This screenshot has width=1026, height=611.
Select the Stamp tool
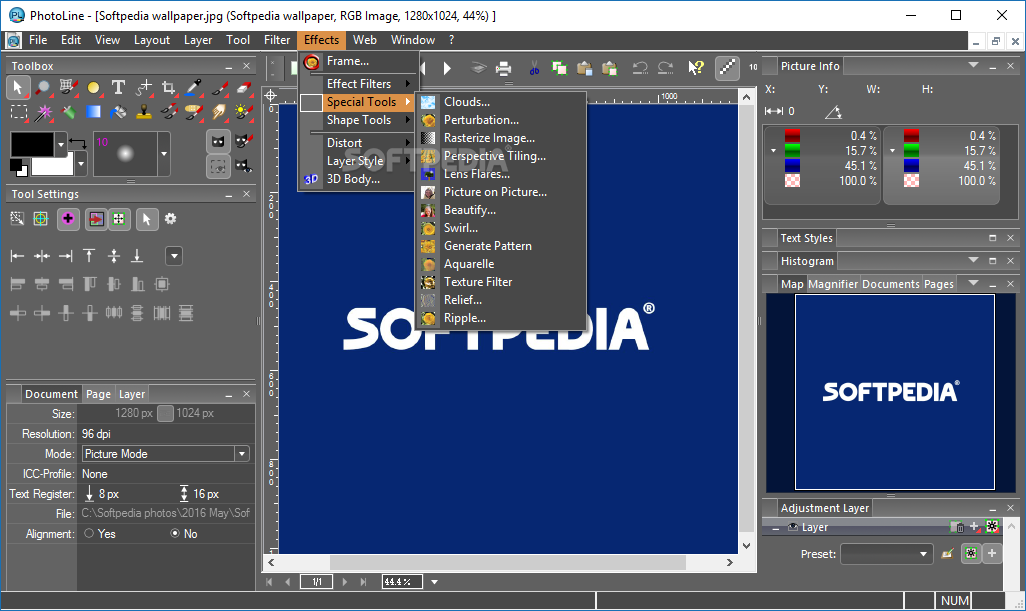[143, 112]
